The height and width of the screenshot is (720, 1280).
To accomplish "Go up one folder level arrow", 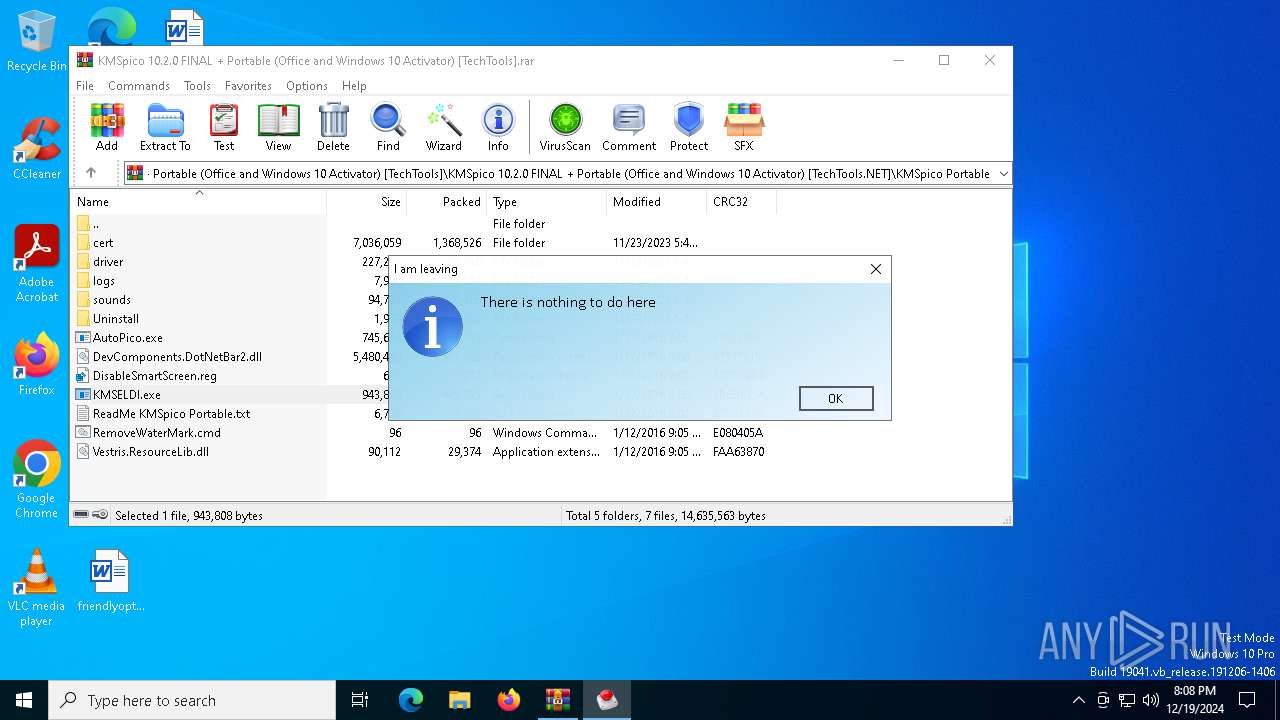I will (91, 173).
